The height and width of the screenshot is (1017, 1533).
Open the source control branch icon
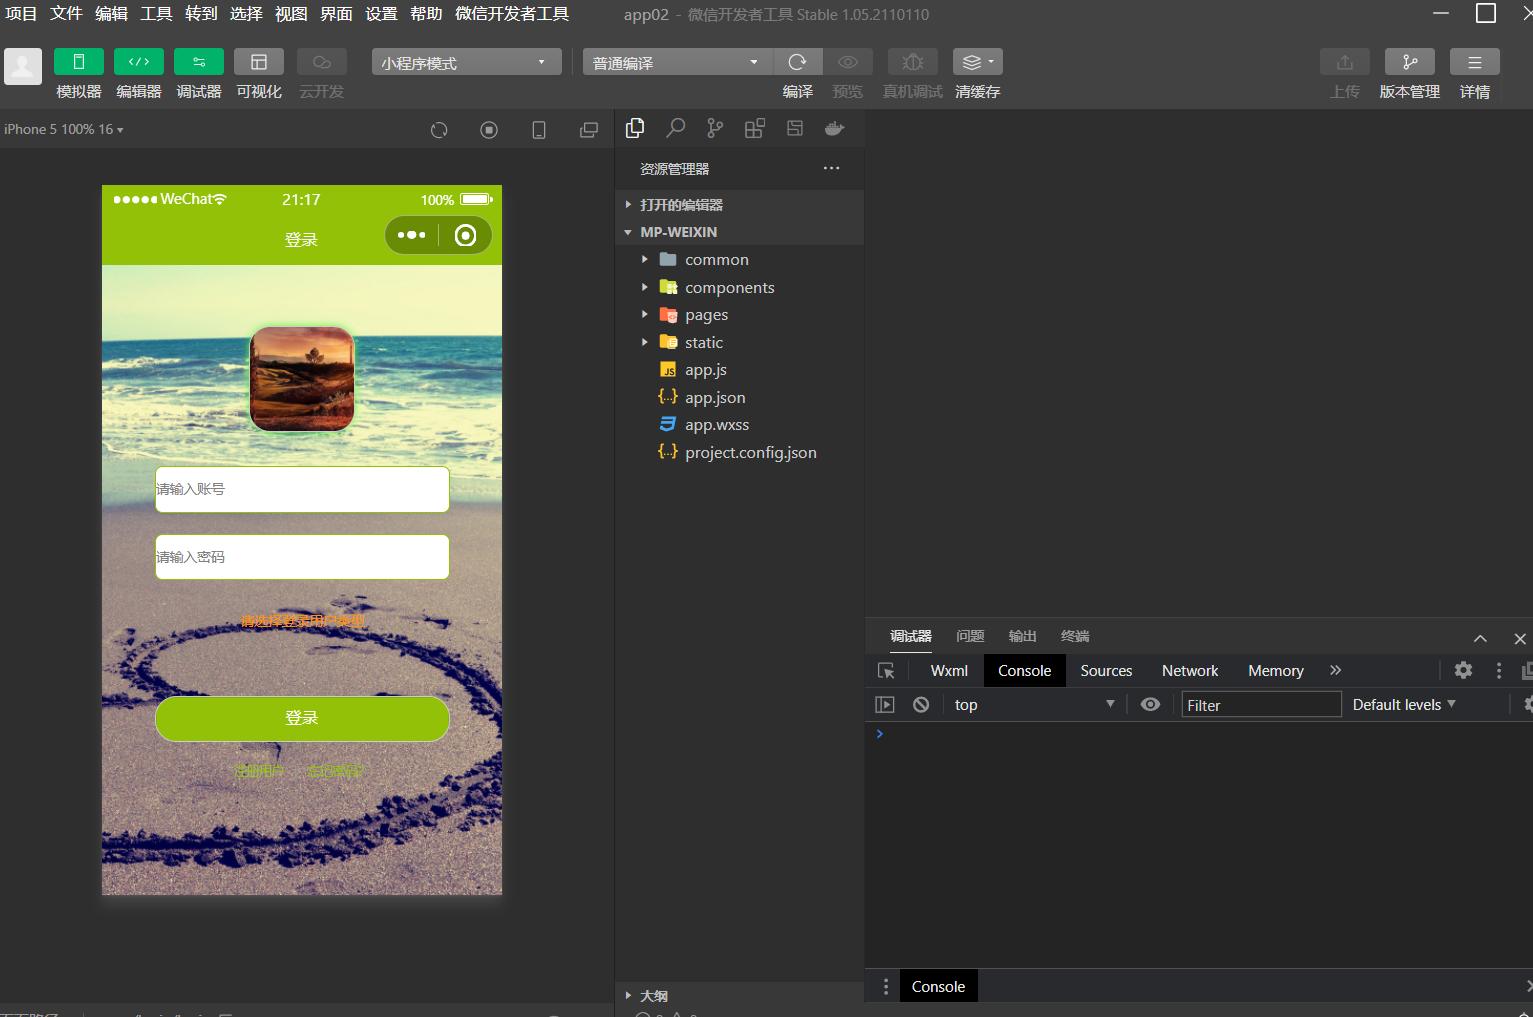click(714, 128)
